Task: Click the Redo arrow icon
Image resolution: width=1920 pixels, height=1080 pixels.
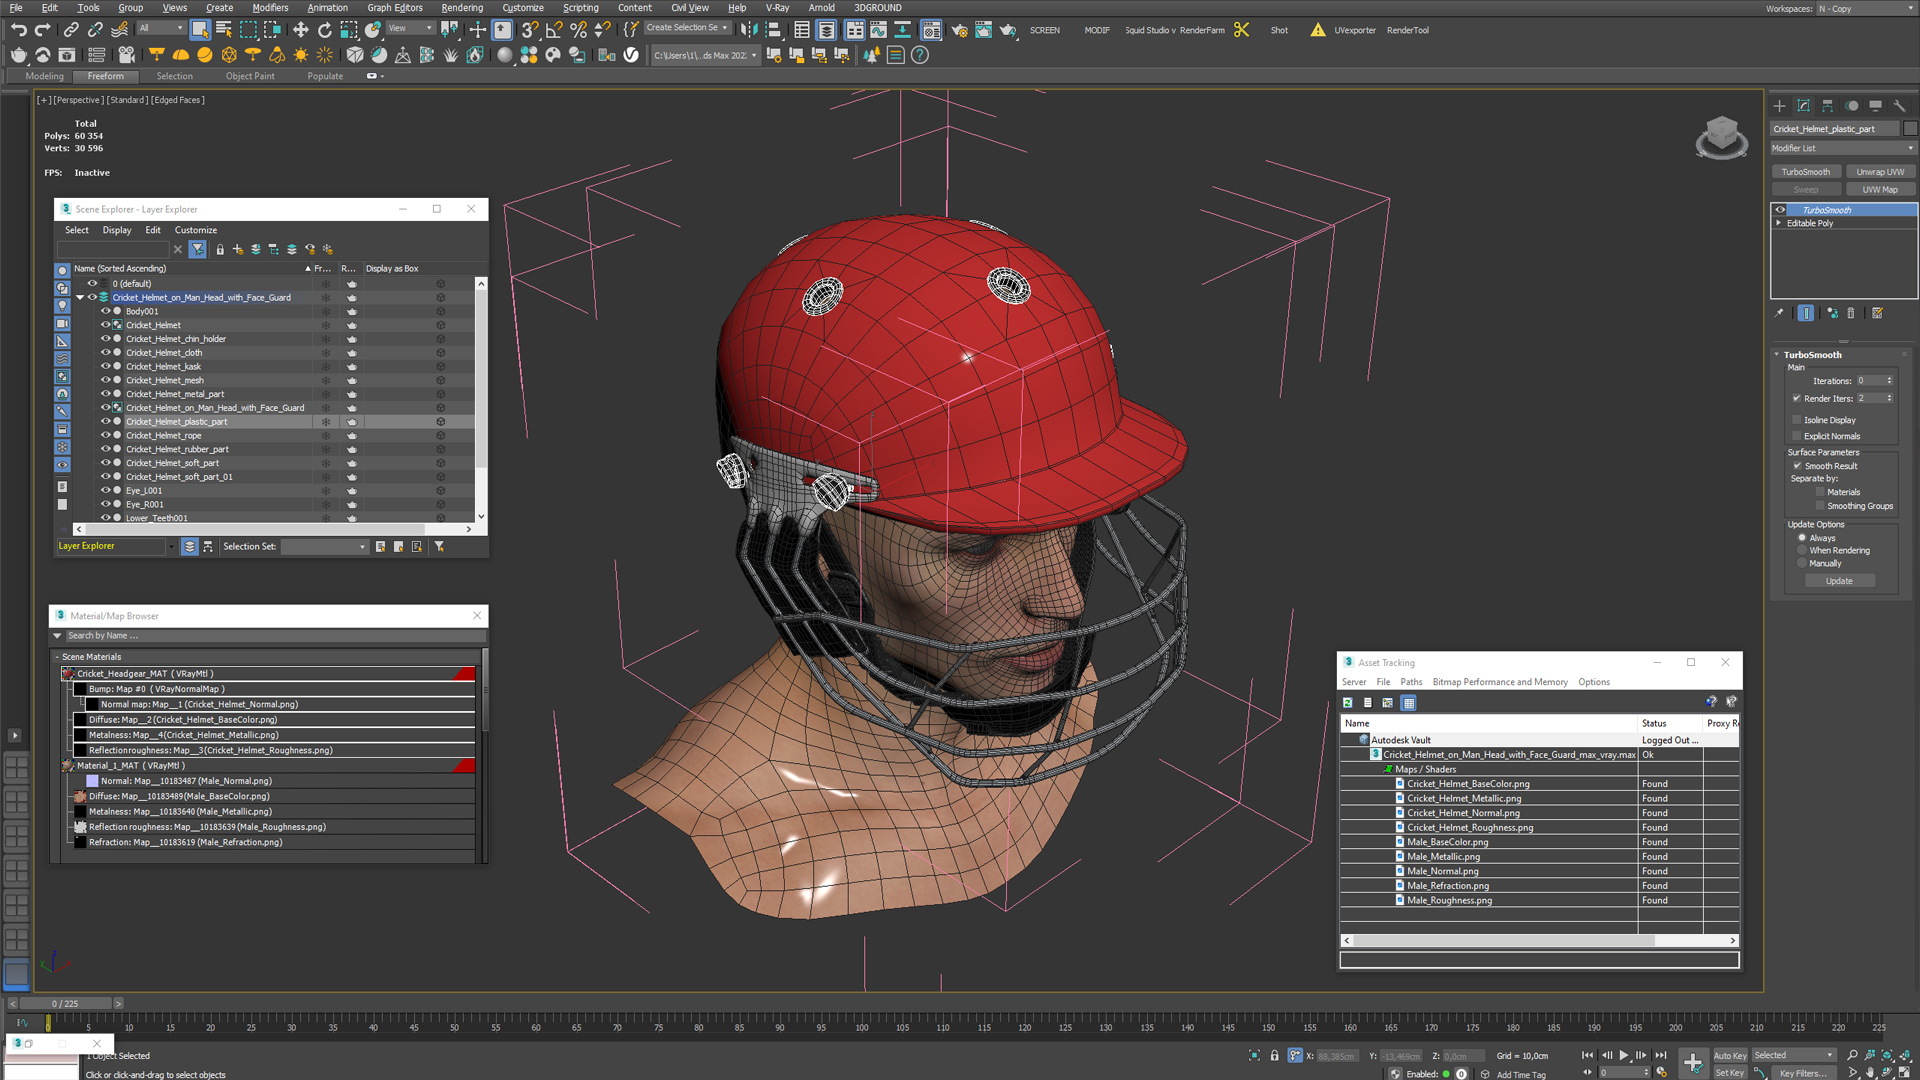Action: point(43,30)
